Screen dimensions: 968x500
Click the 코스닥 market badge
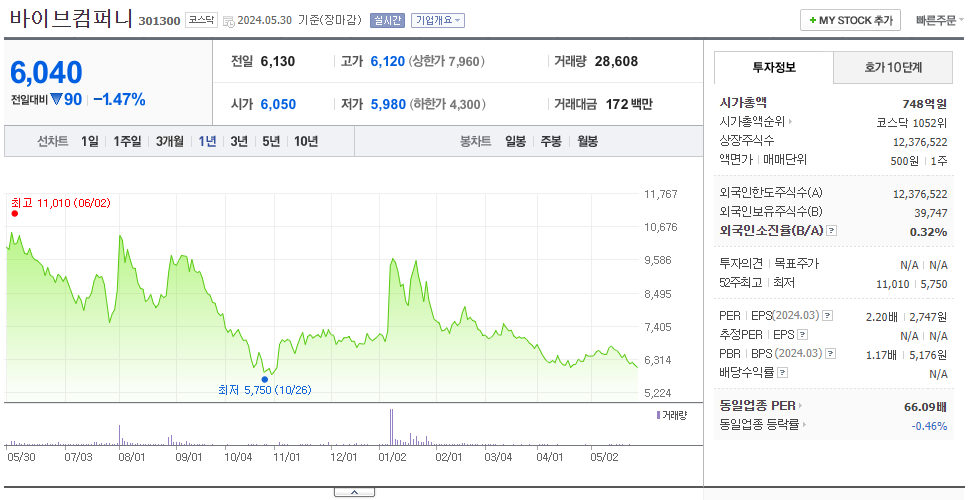point(201,20)
